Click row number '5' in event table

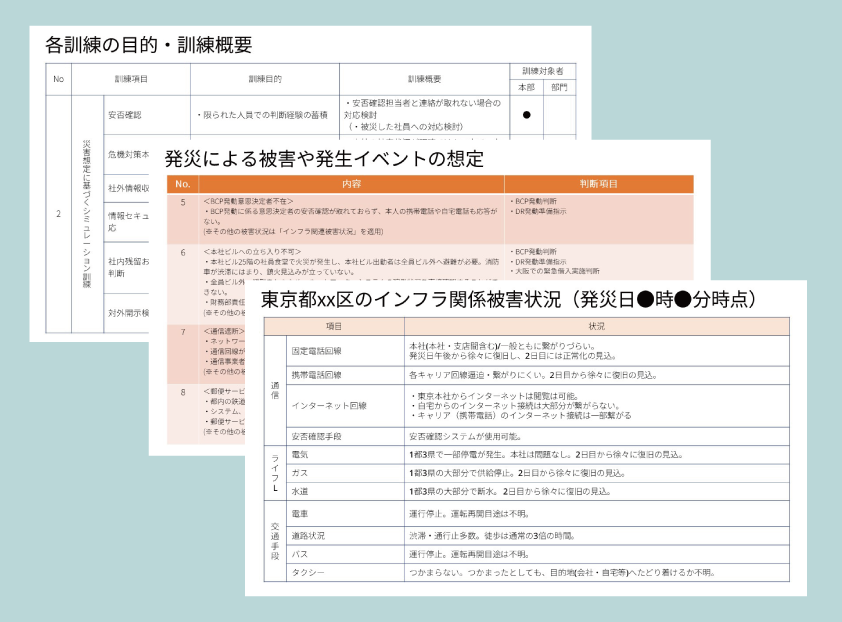pyautogui.click(x=183, y=202)
